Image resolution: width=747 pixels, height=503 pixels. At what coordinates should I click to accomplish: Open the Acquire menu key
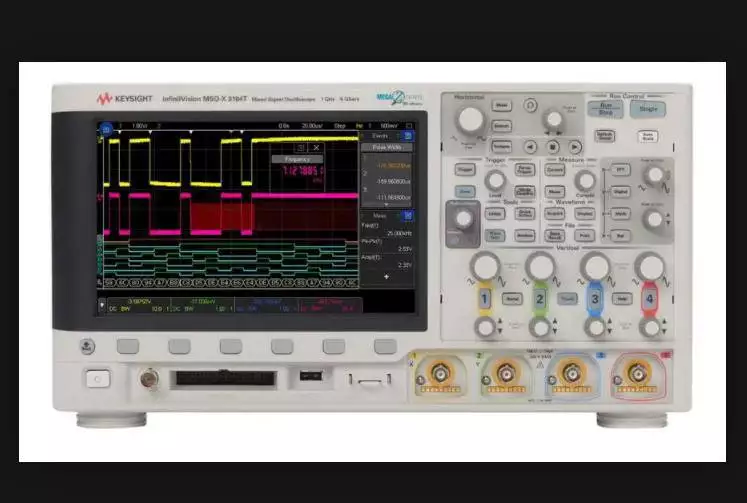tap(555, 213)
